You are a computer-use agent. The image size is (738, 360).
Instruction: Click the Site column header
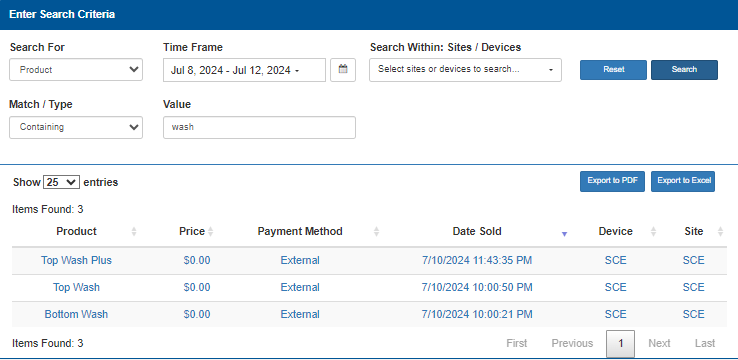(x=694, y=232)
